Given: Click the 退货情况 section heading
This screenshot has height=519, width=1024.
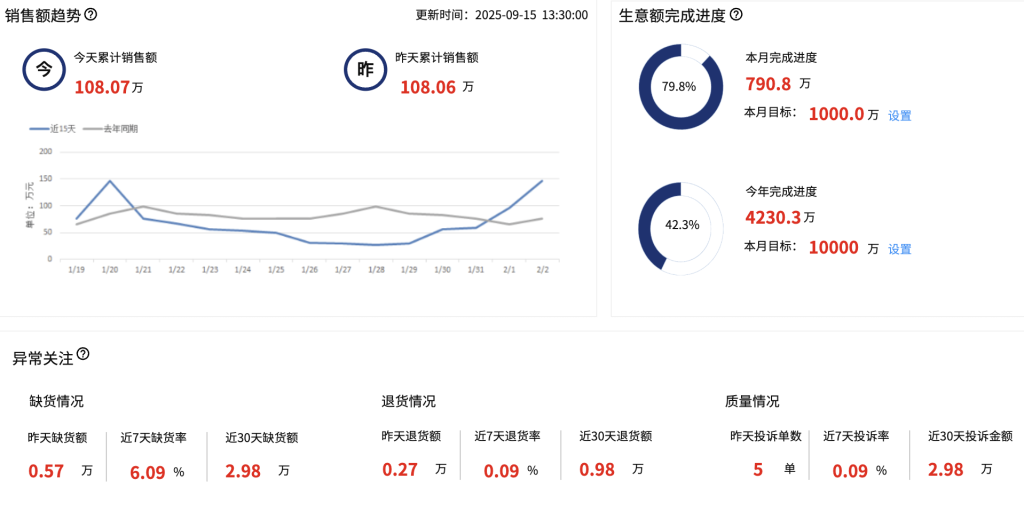Looking at the screenshot, I should [x=409, y=401].
